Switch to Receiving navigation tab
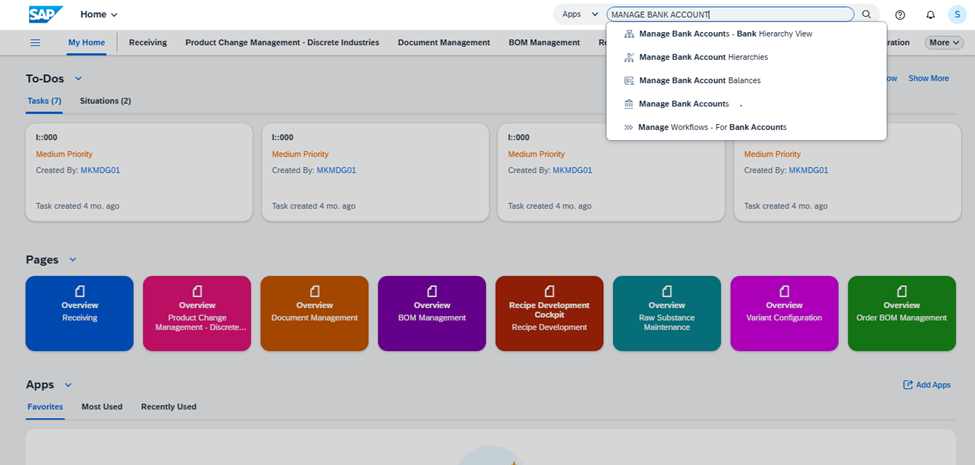This screenshot has height=465, width=975. click(148, 43)
